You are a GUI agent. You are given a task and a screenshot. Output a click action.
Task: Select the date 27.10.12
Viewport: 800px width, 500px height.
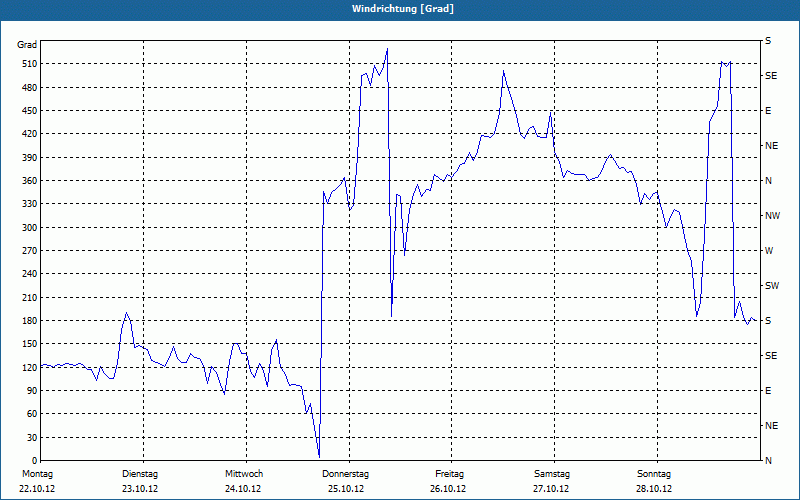pyautogui.click(x=551, y=489)
